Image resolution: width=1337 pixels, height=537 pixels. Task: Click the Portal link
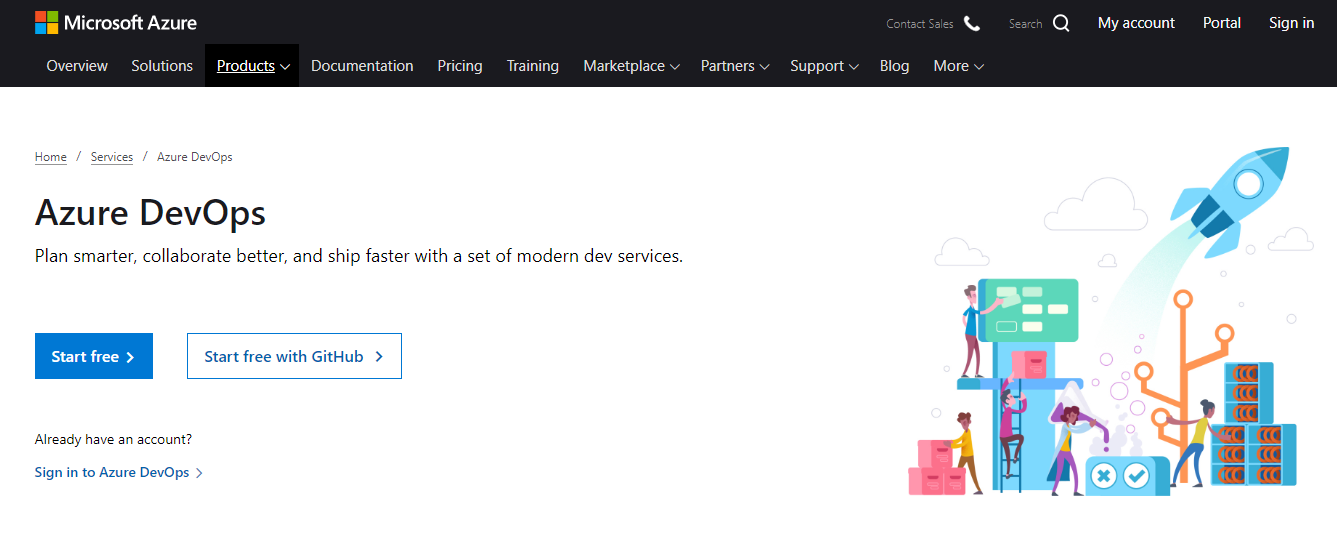click(x=1222, y=23)
